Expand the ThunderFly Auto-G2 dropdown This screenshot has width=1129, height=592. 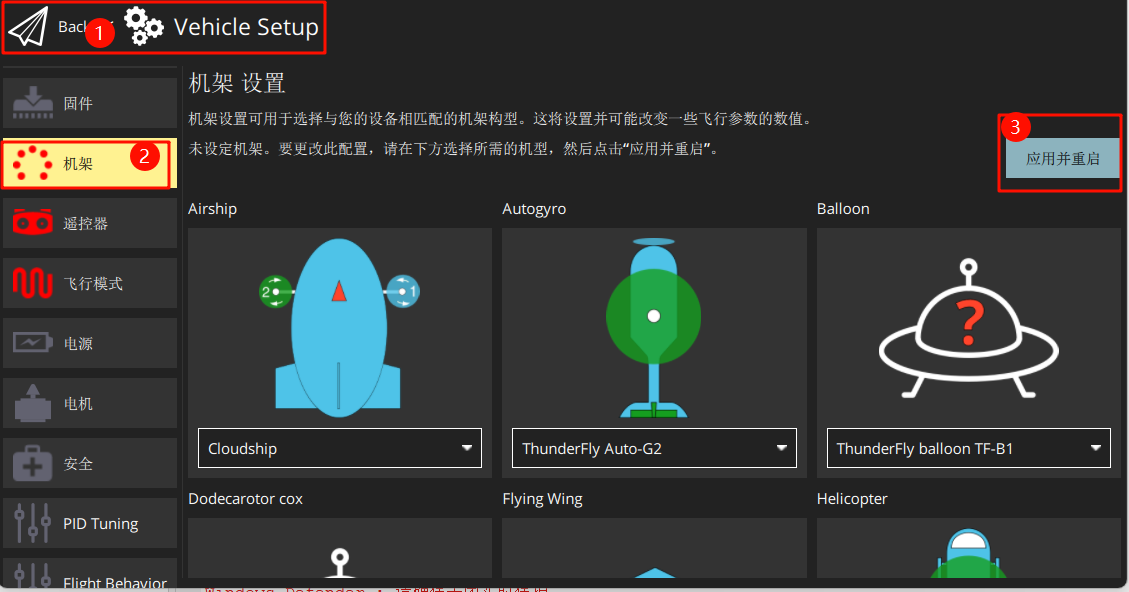654,448
